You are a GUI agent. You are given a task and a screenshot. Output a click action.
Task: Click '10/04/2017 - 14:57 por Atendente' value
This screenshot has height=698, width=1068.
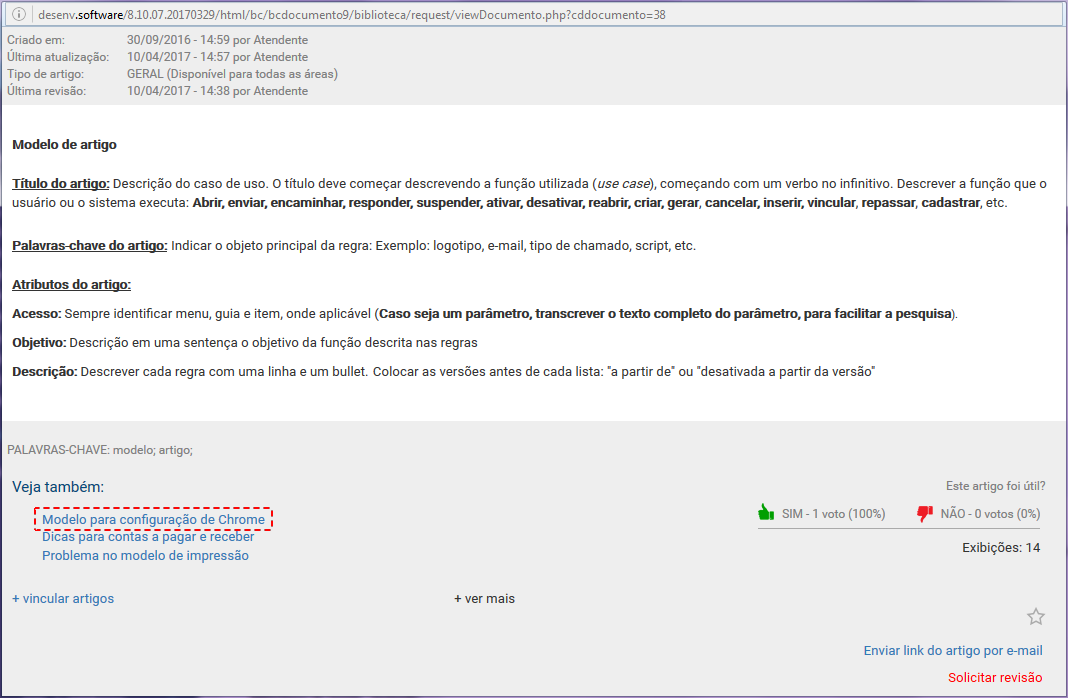point(217,57)
